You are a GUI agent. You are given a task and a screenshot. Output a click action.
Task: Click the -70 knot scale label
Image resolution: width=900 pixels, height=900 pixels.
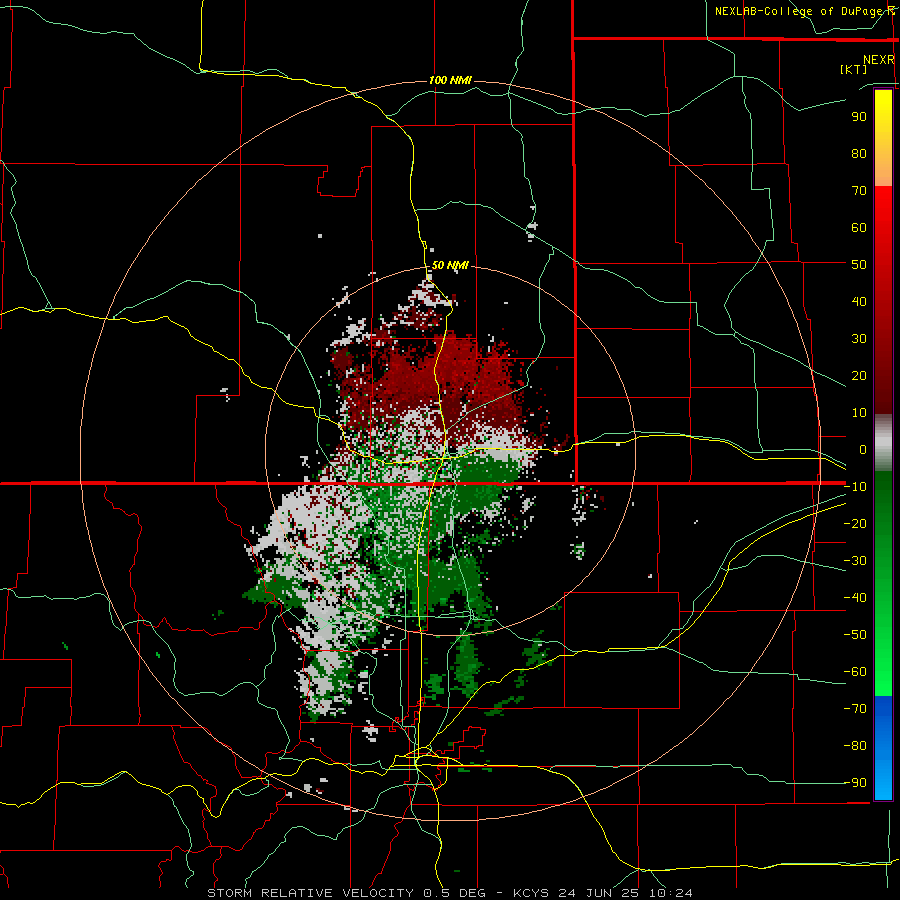coord(855,709)
